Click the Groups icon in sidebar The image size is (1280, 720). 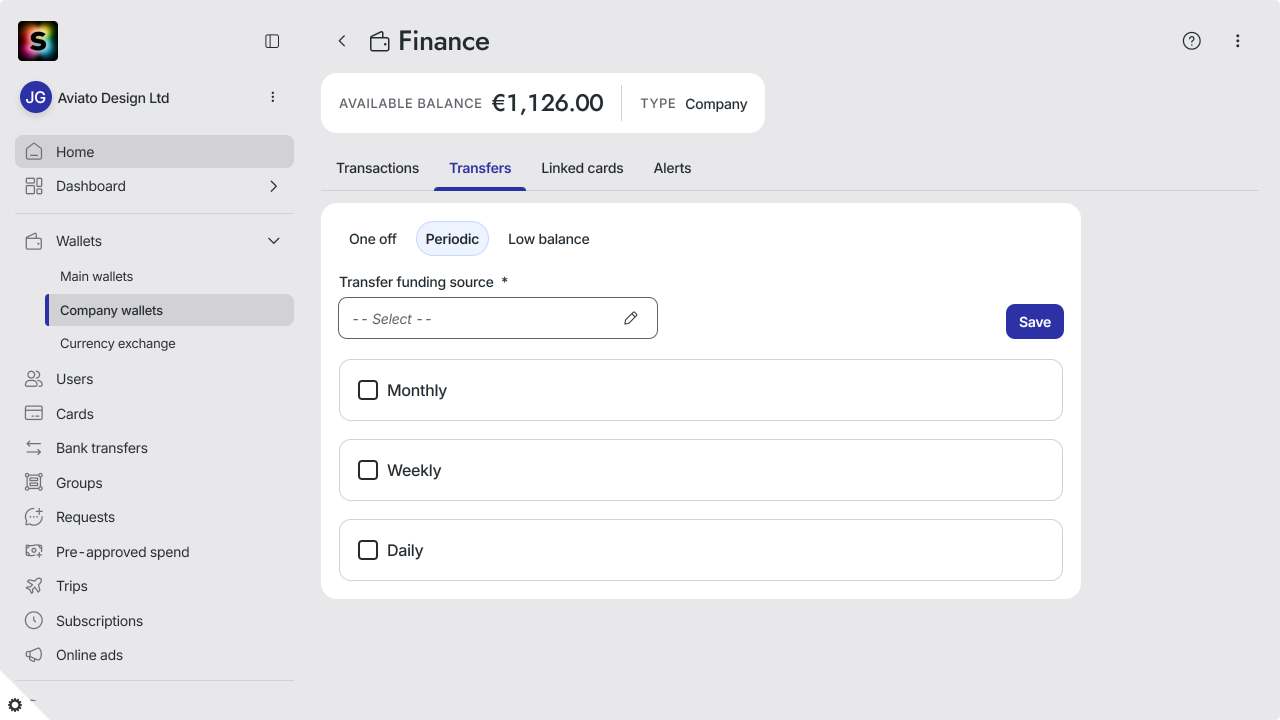pyautogui.click(x=34, y=483)
